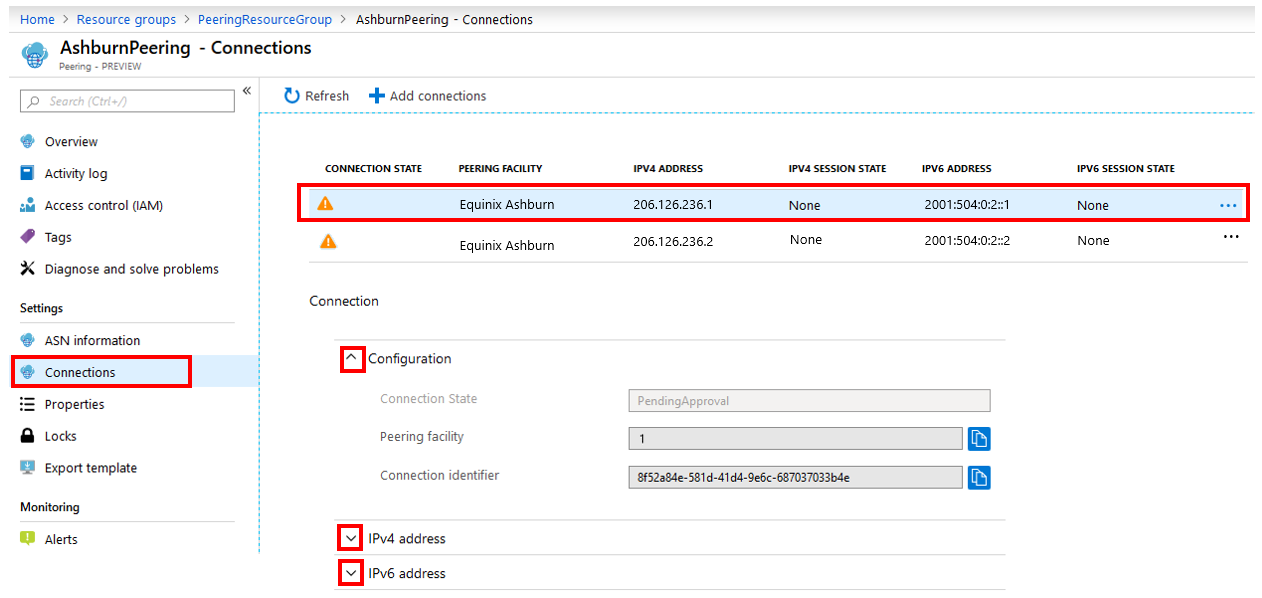Click the Add connections button label
The height and width of the screenshot is (598, 1262).
[438, 96]
